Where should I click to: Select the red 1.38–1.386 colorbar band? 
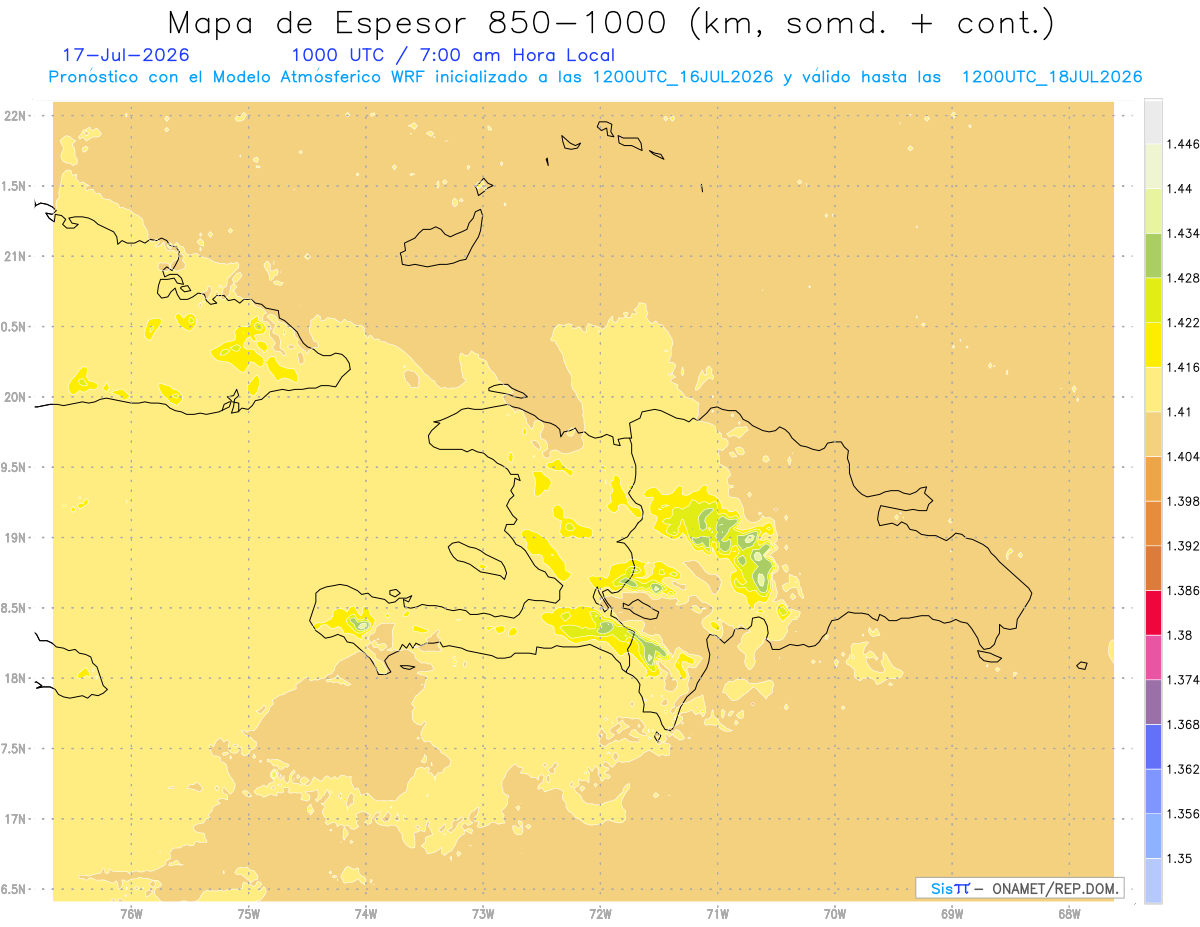[x=1153, y=612]
